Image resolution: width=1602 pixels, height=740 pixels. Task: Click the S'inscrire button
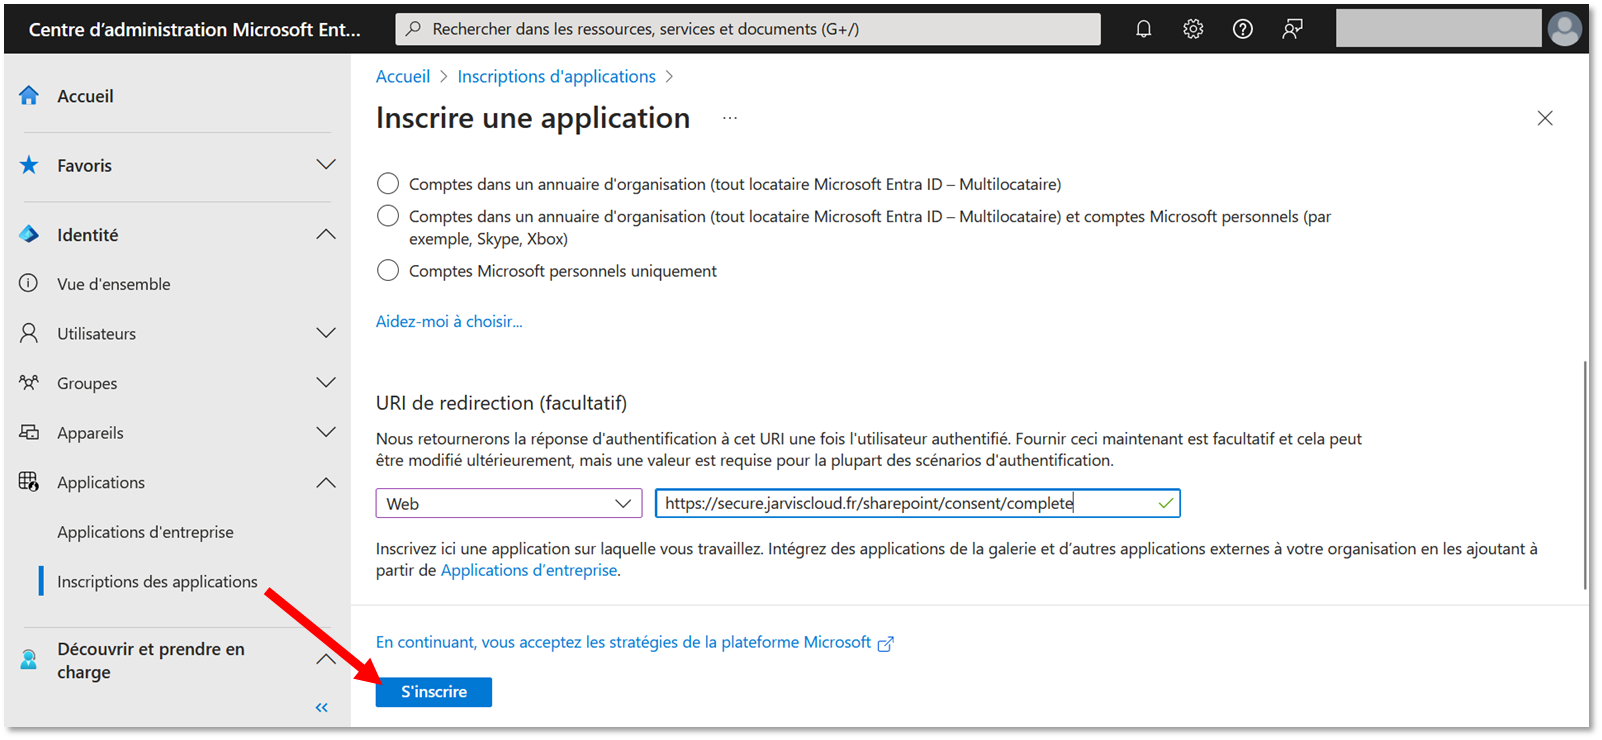433,692
